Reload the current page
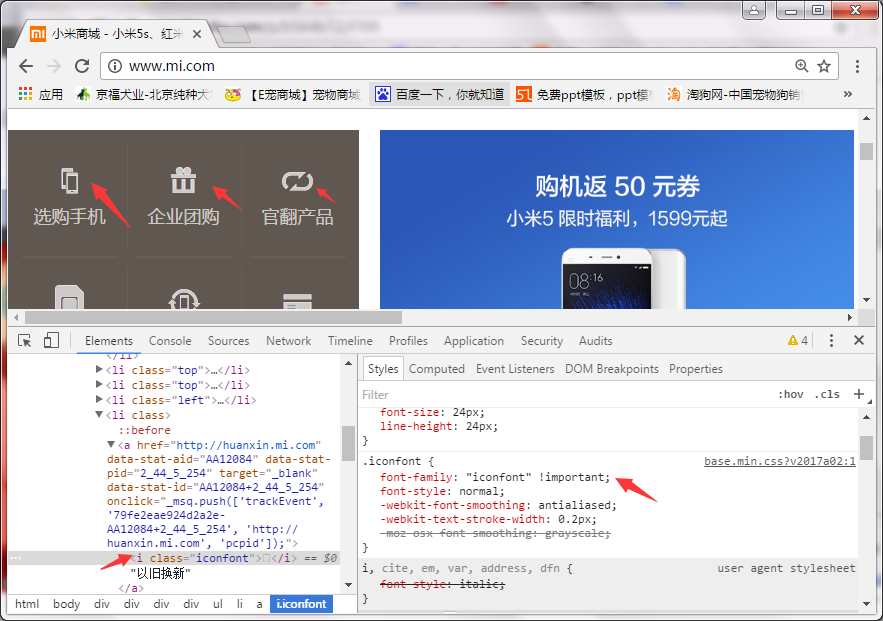Image resolution: width=883 pixels, height=621 pixels. [82, 66]
